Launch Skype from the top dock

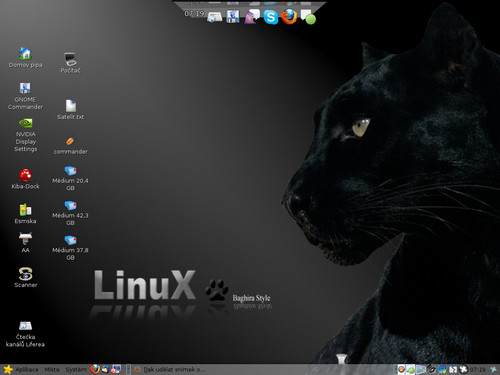coord(271,17)
